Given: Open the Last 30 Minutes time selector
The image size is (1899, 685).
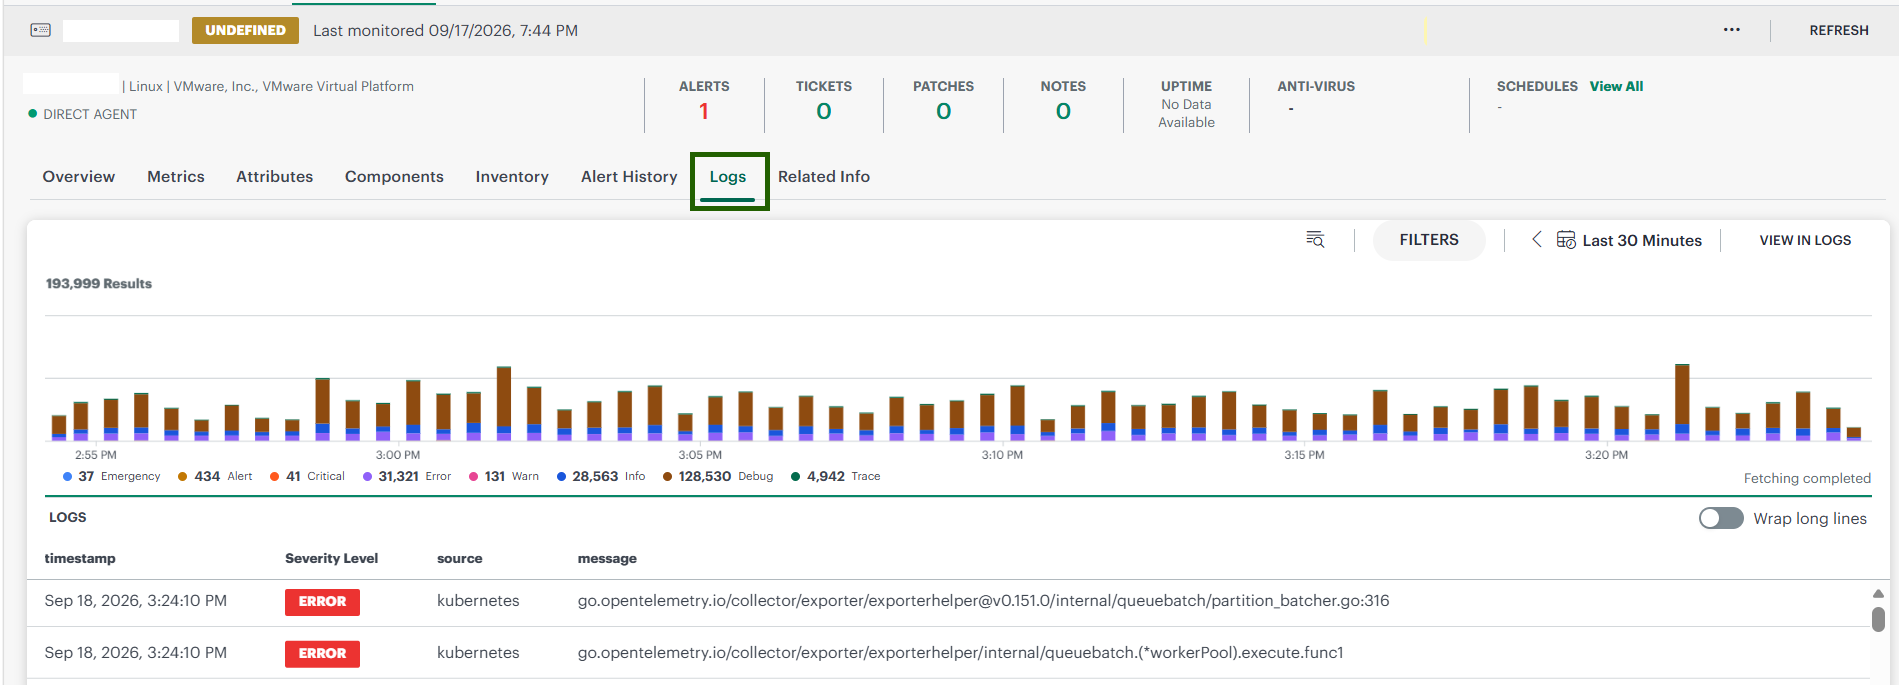Looking at the screenshot, I should coord(1641,240).
